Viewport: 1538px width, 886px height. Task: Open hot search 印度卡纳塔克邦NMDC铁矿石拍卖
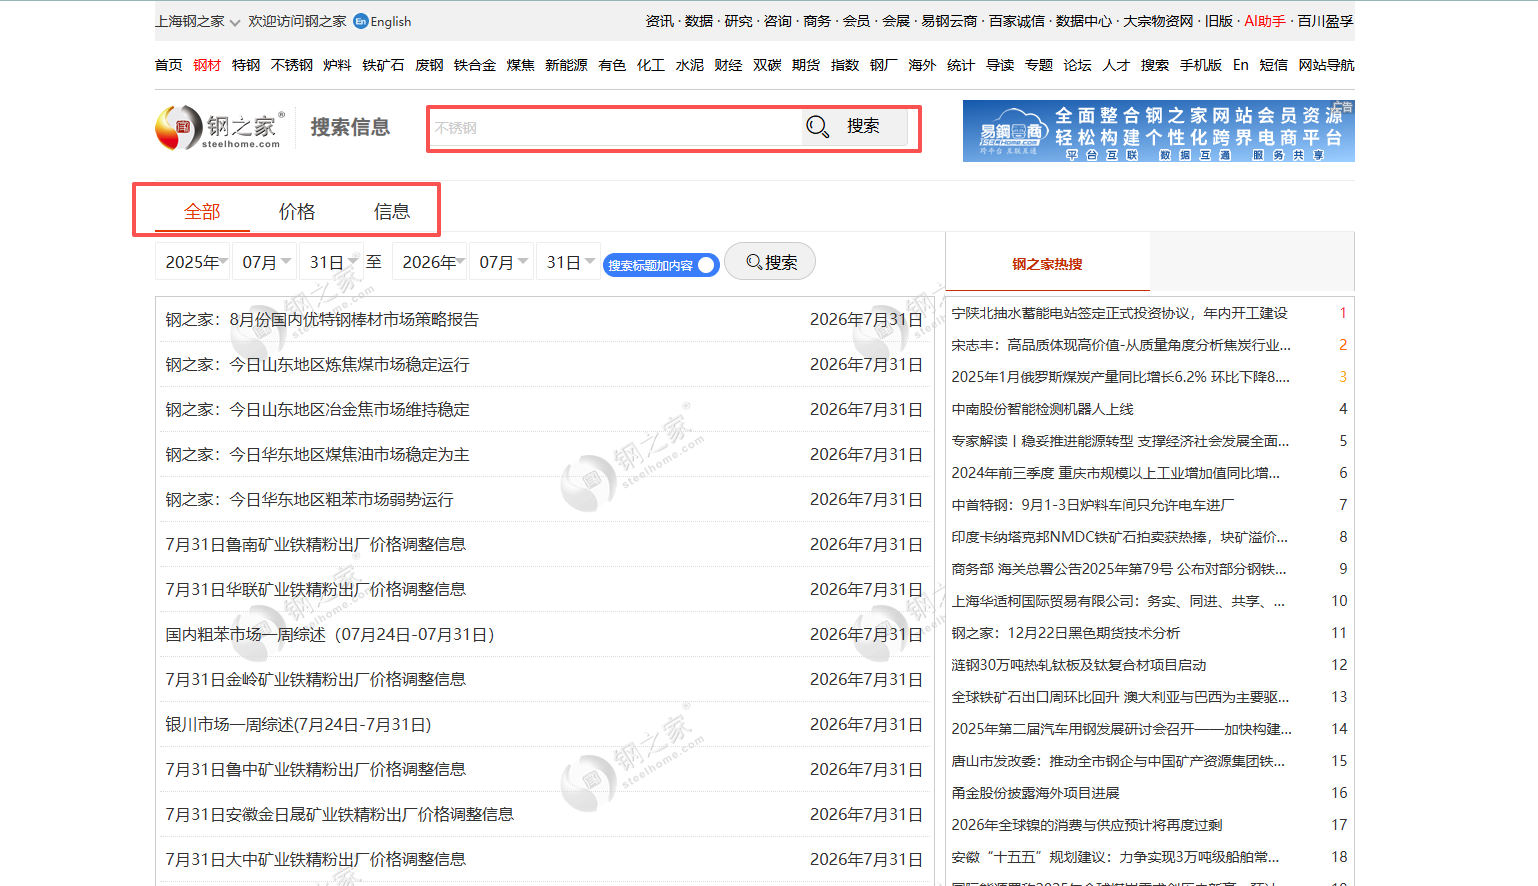pos(1120,537)
